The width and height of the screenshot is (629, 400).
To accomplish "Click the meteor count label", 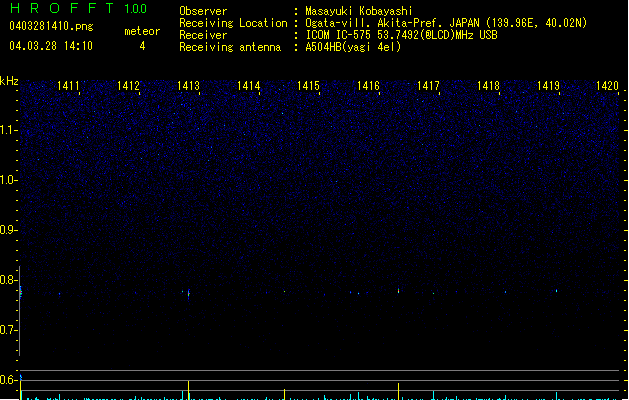I will (142, 31).
